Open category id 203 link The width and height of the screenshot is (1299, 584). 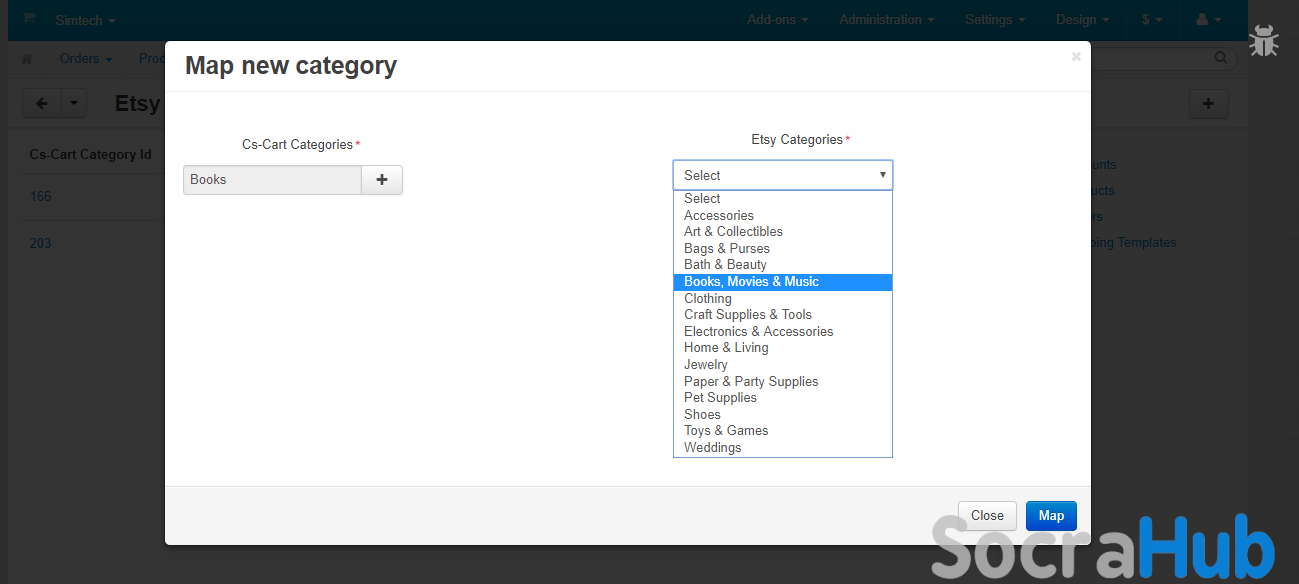40,244
